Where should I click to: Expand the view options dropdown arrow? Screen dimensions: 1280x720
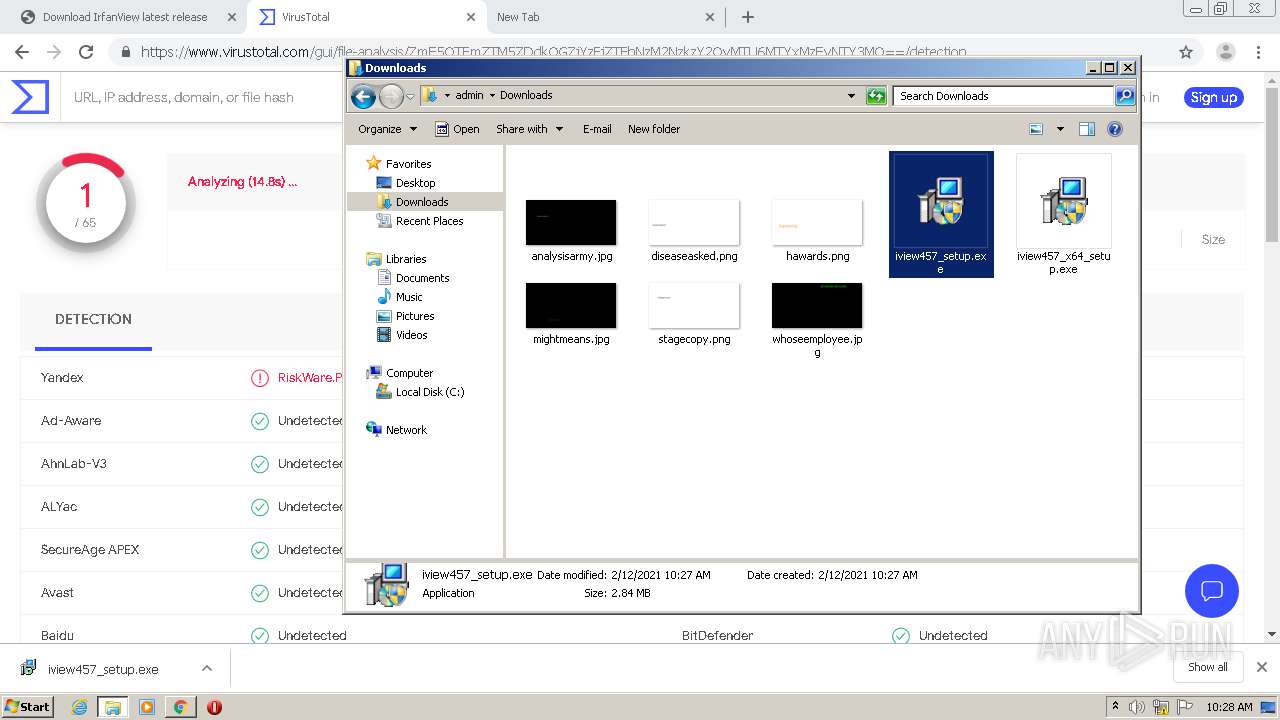pyautogui.click(x=1060, y=129)
